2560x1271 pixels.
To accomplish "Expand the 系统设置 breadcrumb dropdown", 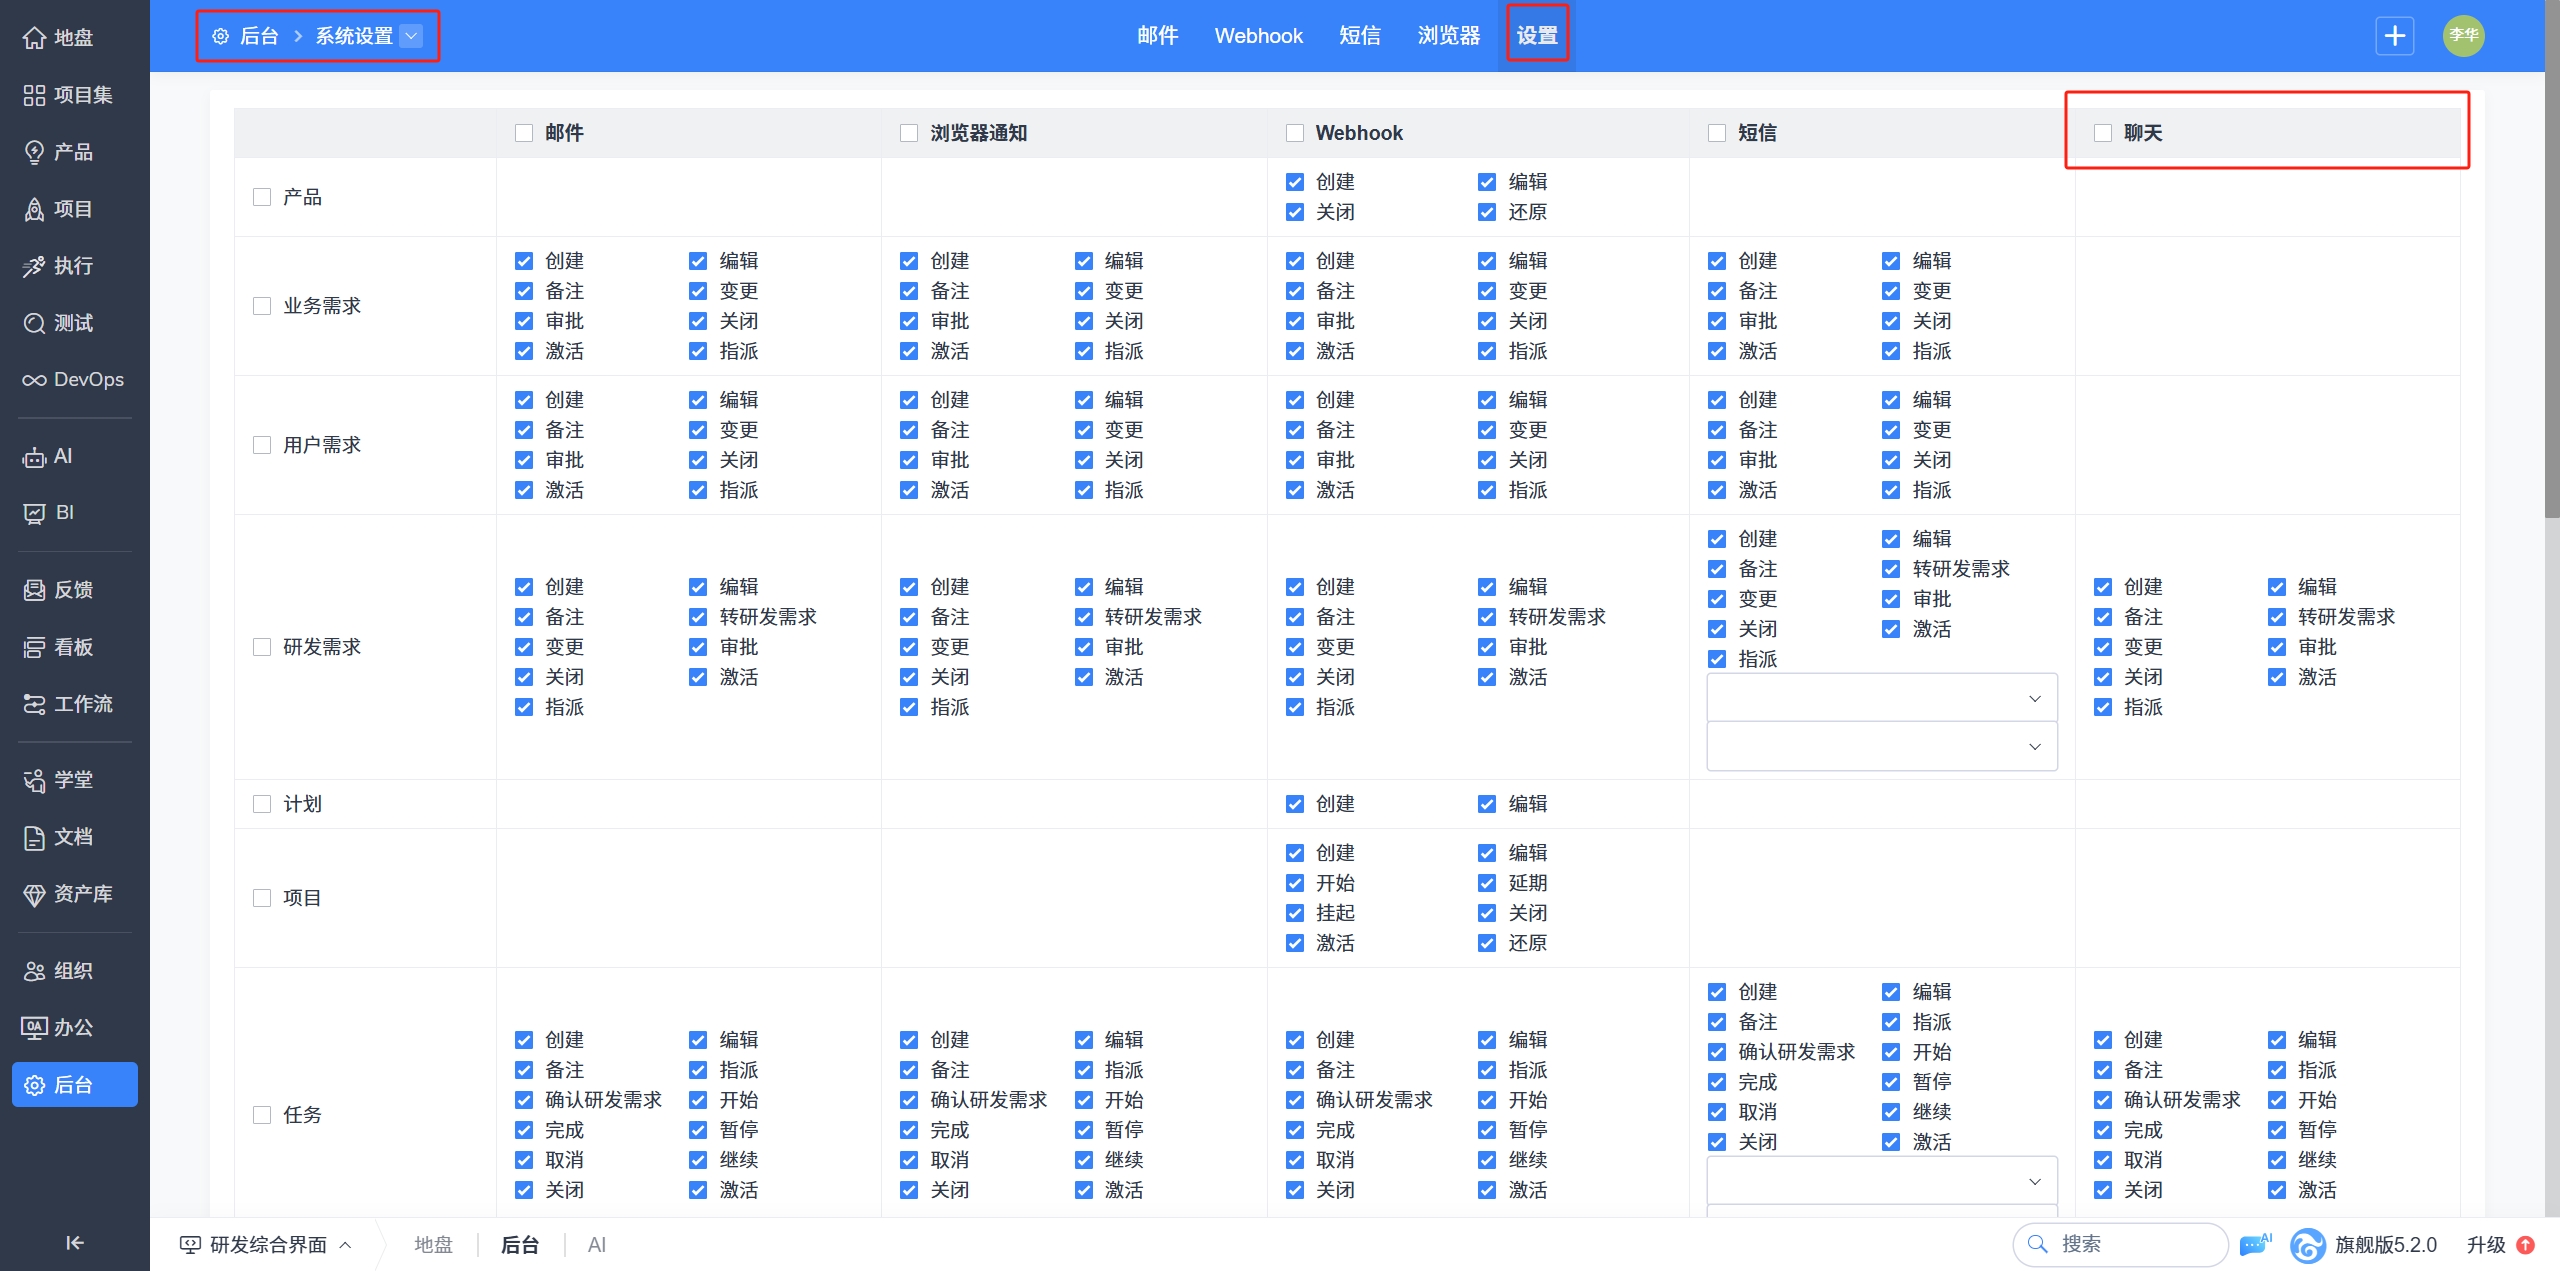I will [411, 36].
